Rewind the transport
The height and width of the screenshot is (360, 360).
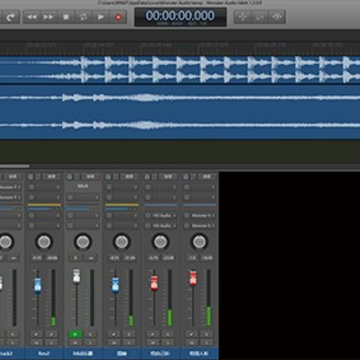(32, 17)
